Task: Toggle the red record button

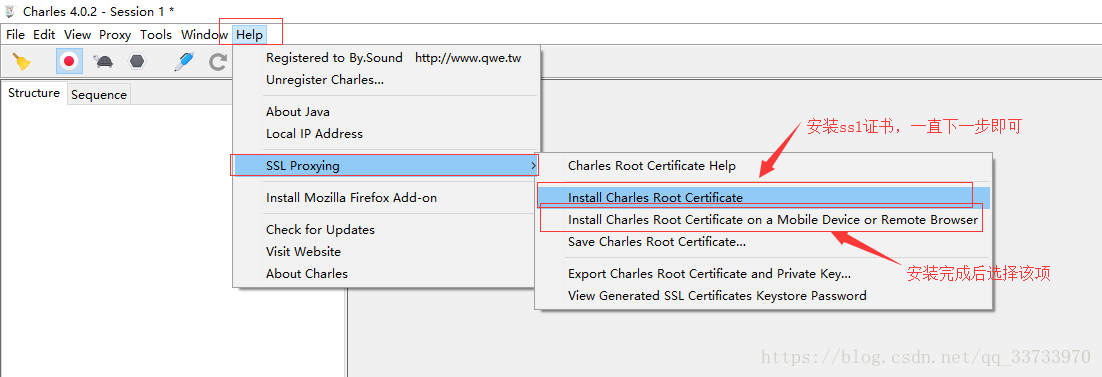Action: pyautogui.click(x=69, y=61)
